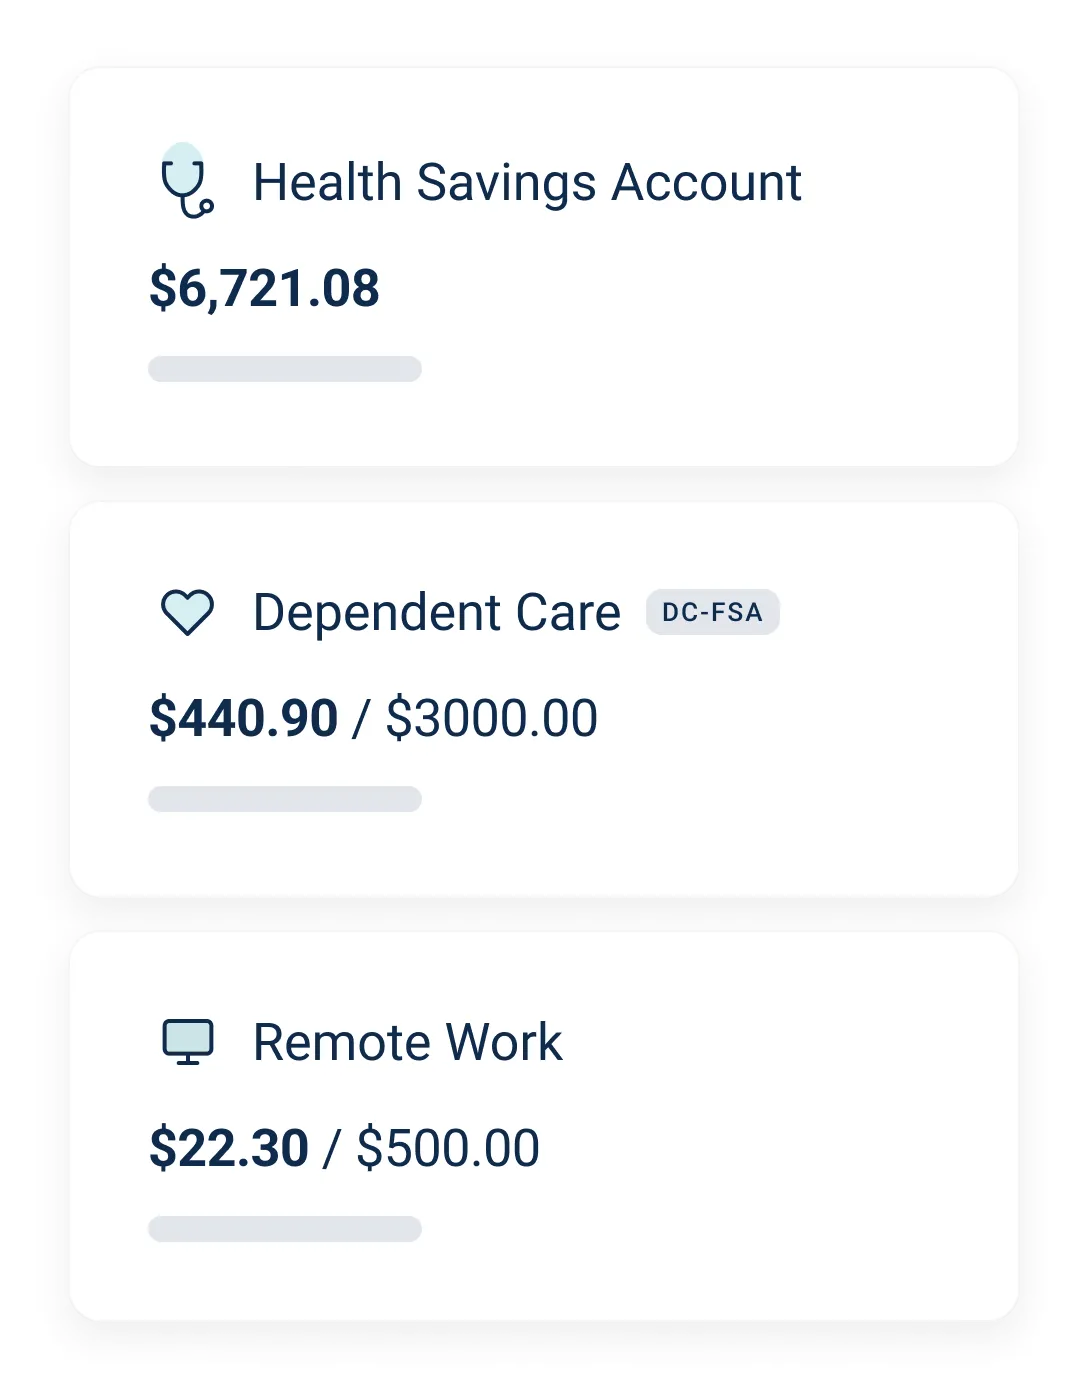Select the heart icon beside Dependent Care
Viewport: 1088px width, 1386px height.
187,612
